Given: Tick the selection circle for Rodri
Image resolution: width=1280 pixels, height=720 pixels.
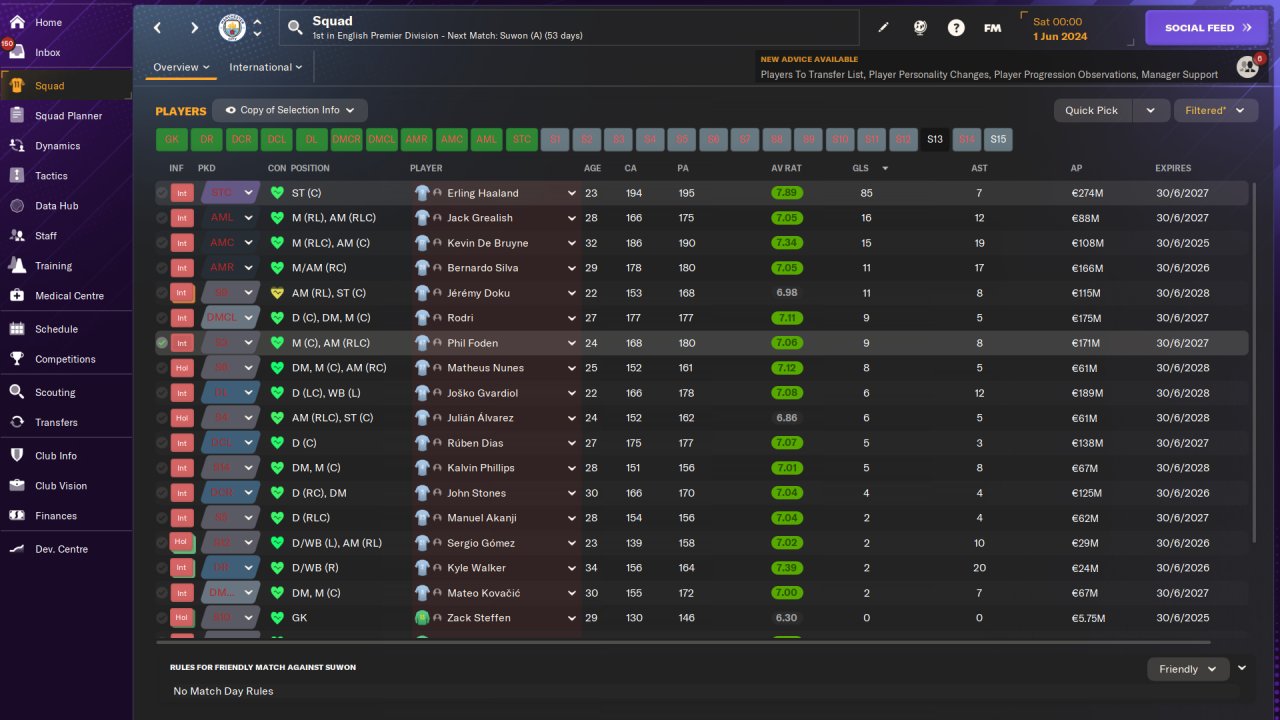Looking at the screenshot, I should coord(162,318).
